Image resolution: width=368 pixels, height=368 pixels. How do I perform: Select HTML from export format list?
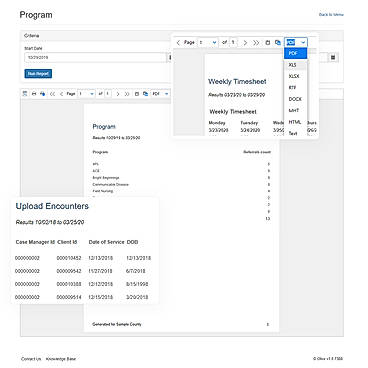pos(295,122)
